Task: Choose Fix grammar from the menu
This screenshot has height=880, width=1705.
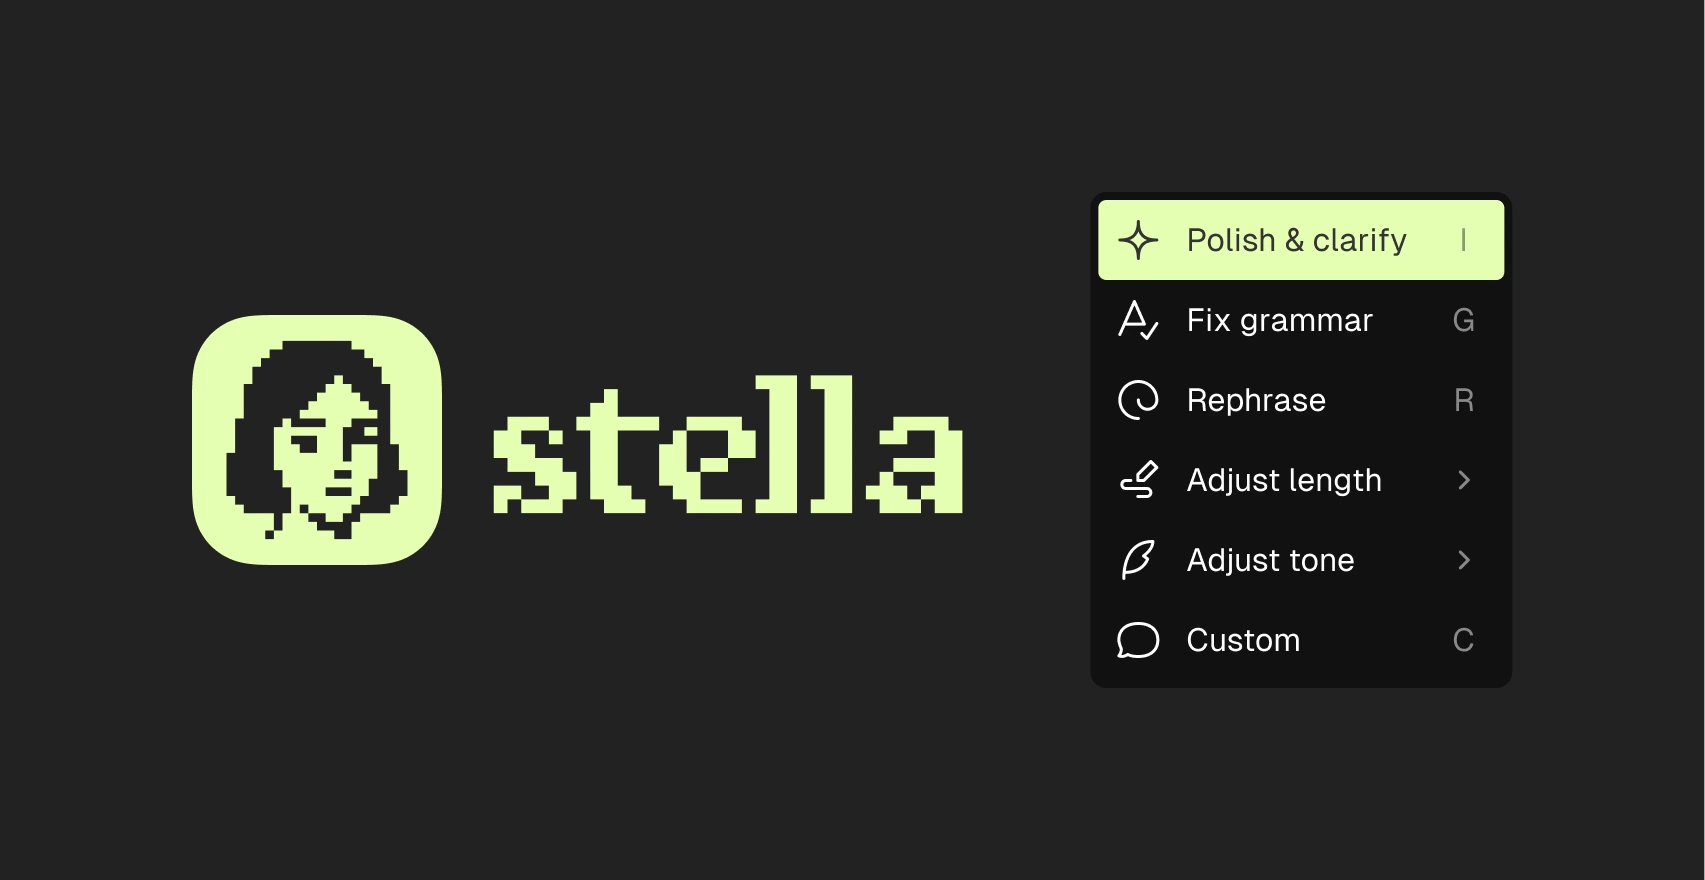Action: [1279, 320]
